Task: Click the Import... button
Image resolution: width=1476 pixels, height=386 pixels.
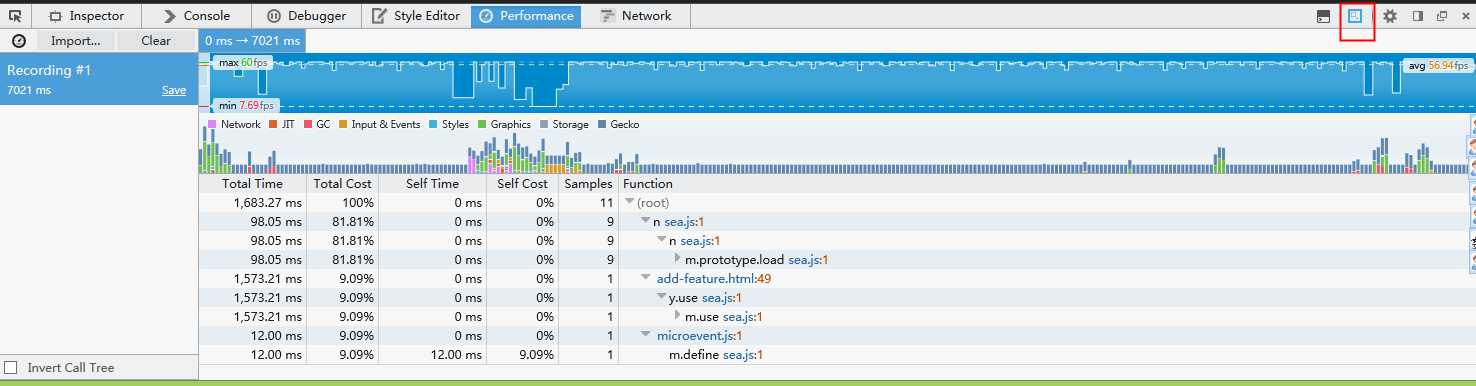Action: [76, 41]
